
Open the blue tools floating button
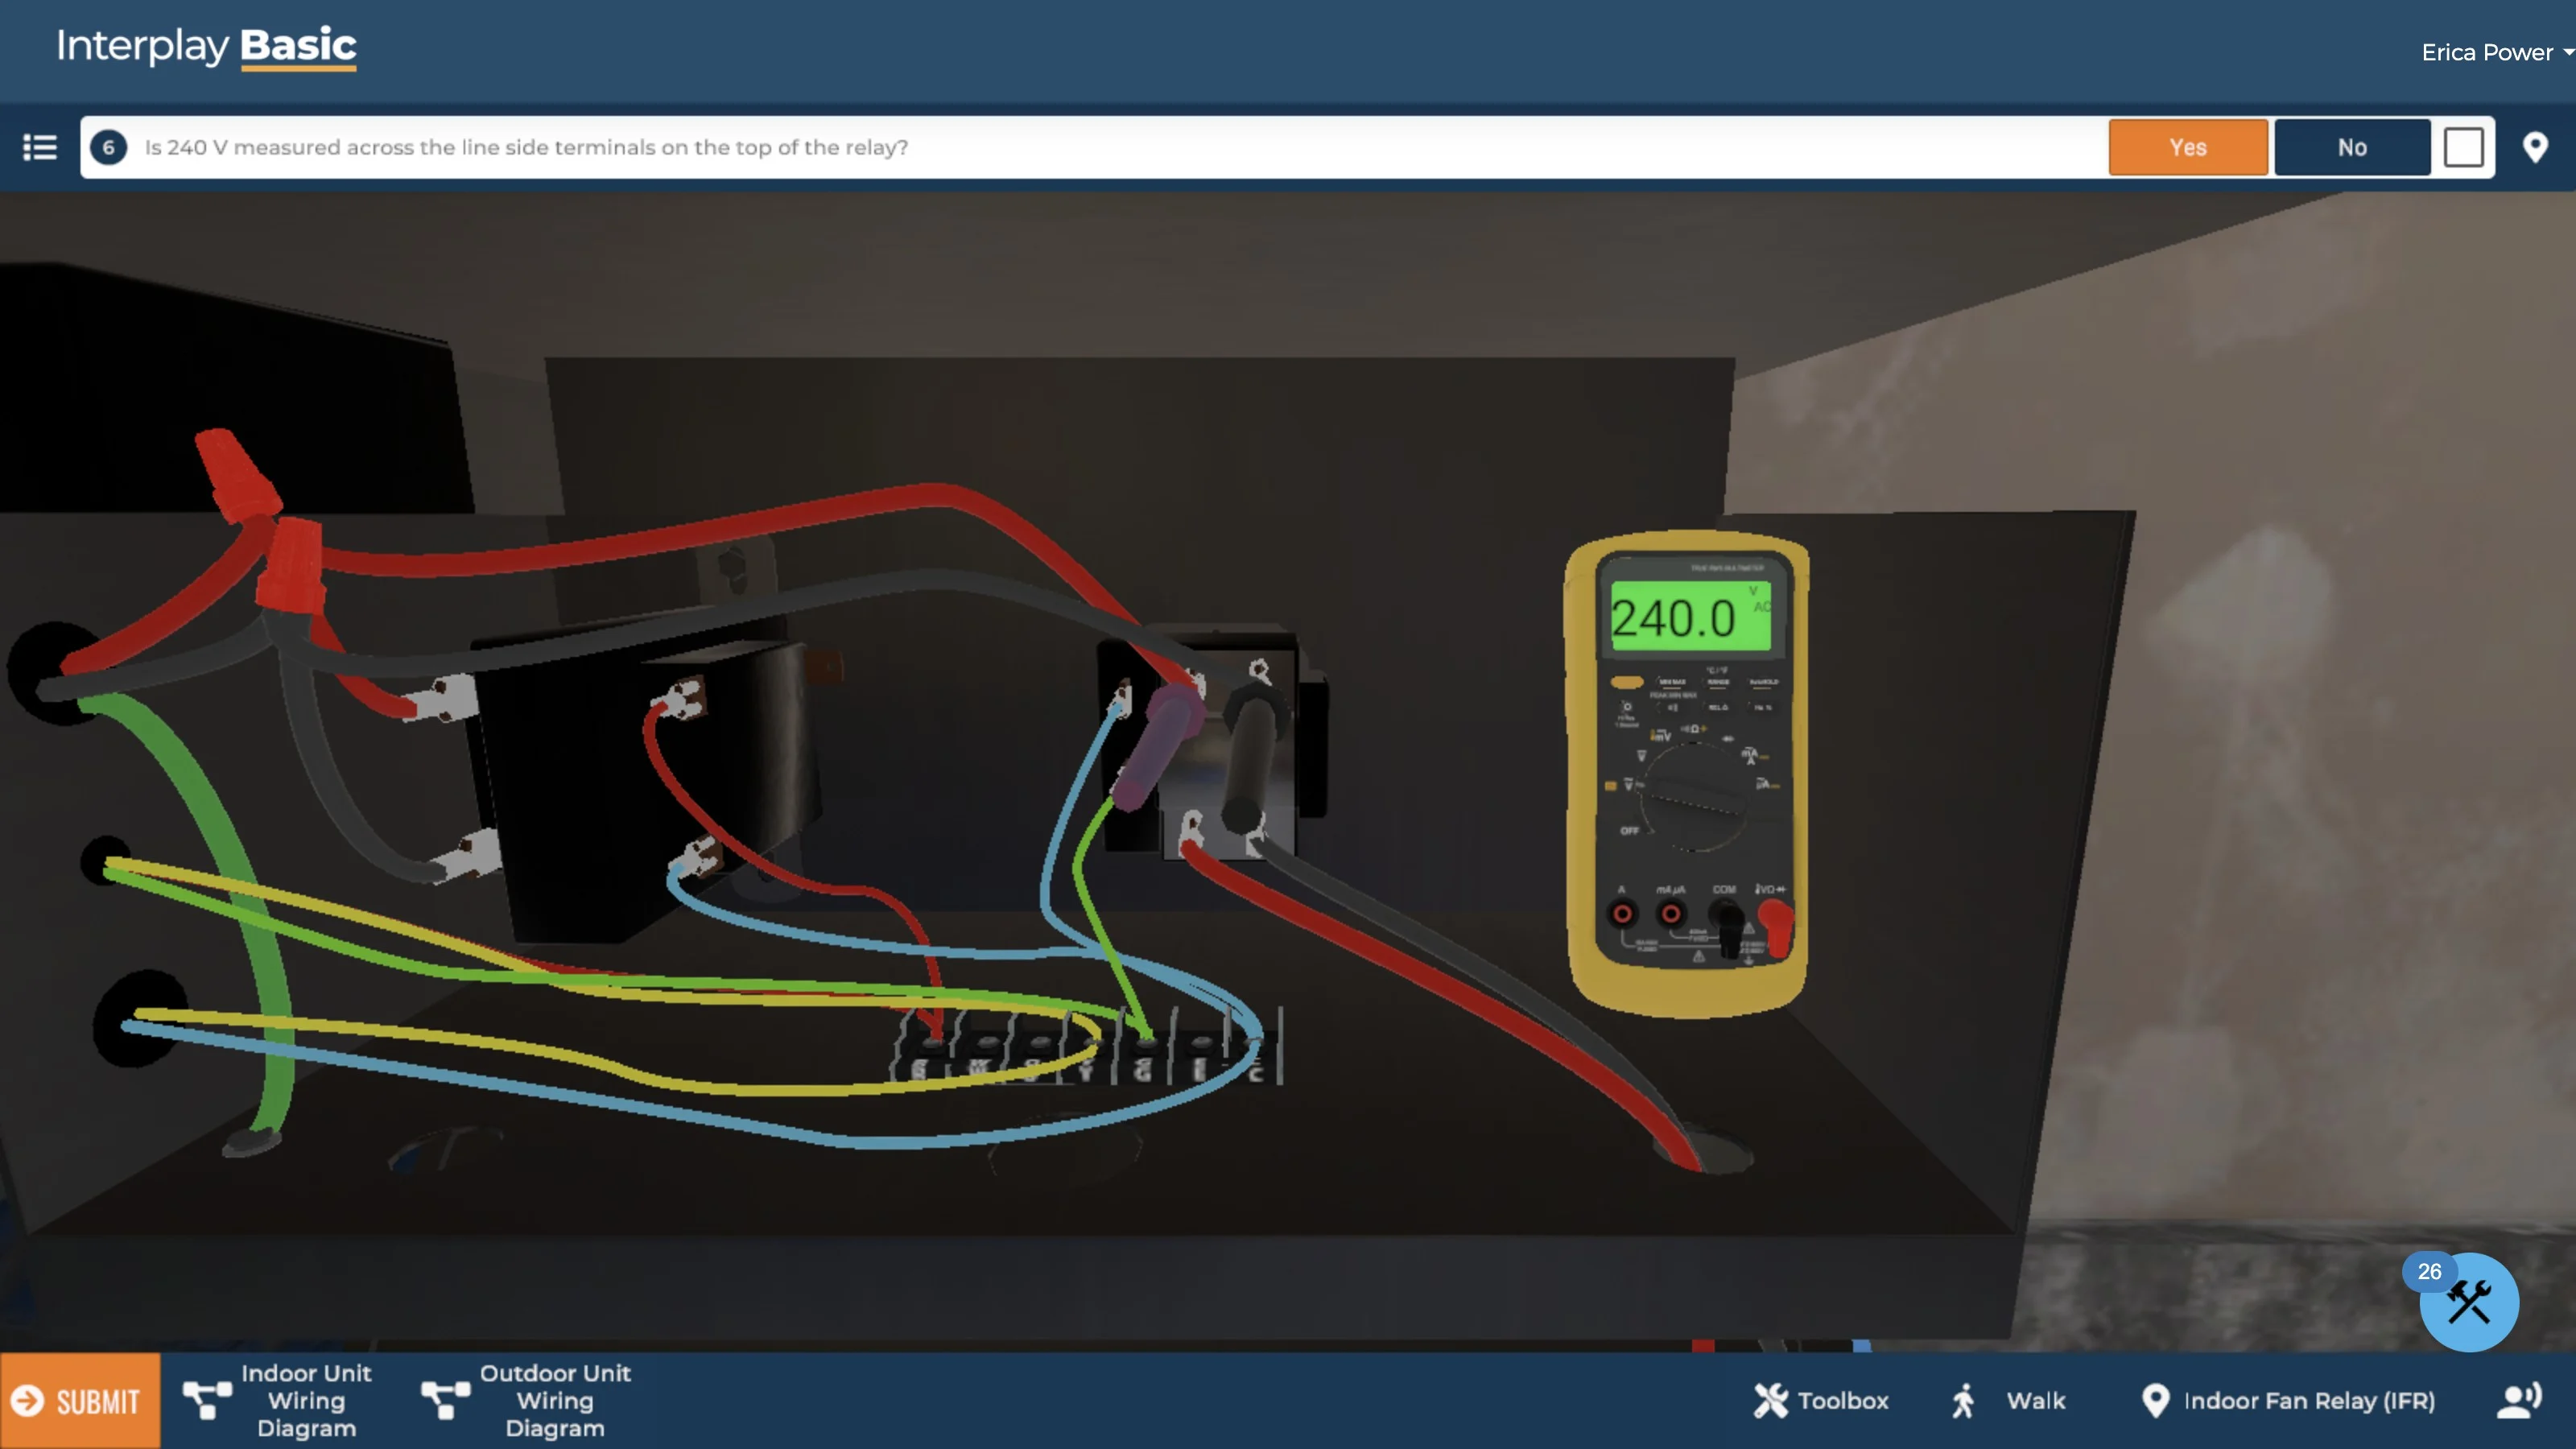coord(2468,1302)
